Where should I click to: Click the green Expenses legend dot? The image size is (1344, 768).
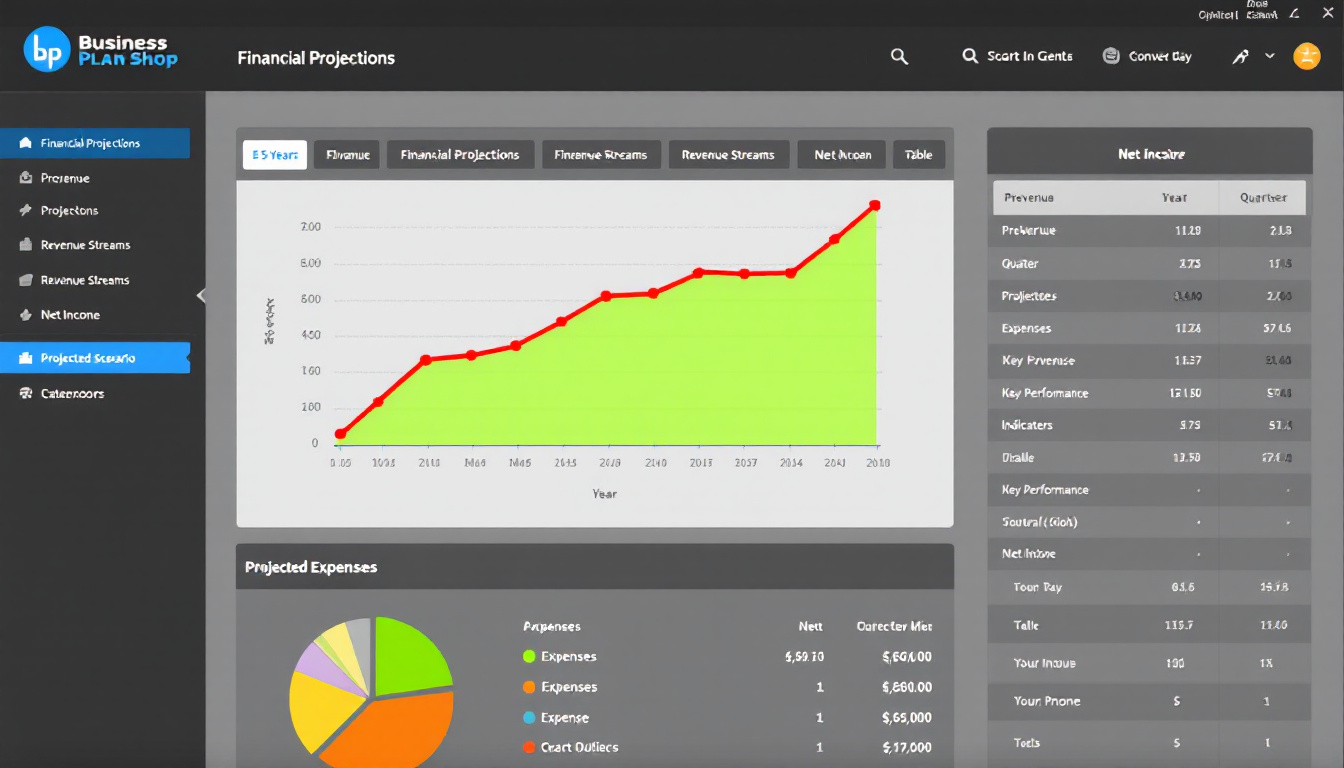point(529,657)
